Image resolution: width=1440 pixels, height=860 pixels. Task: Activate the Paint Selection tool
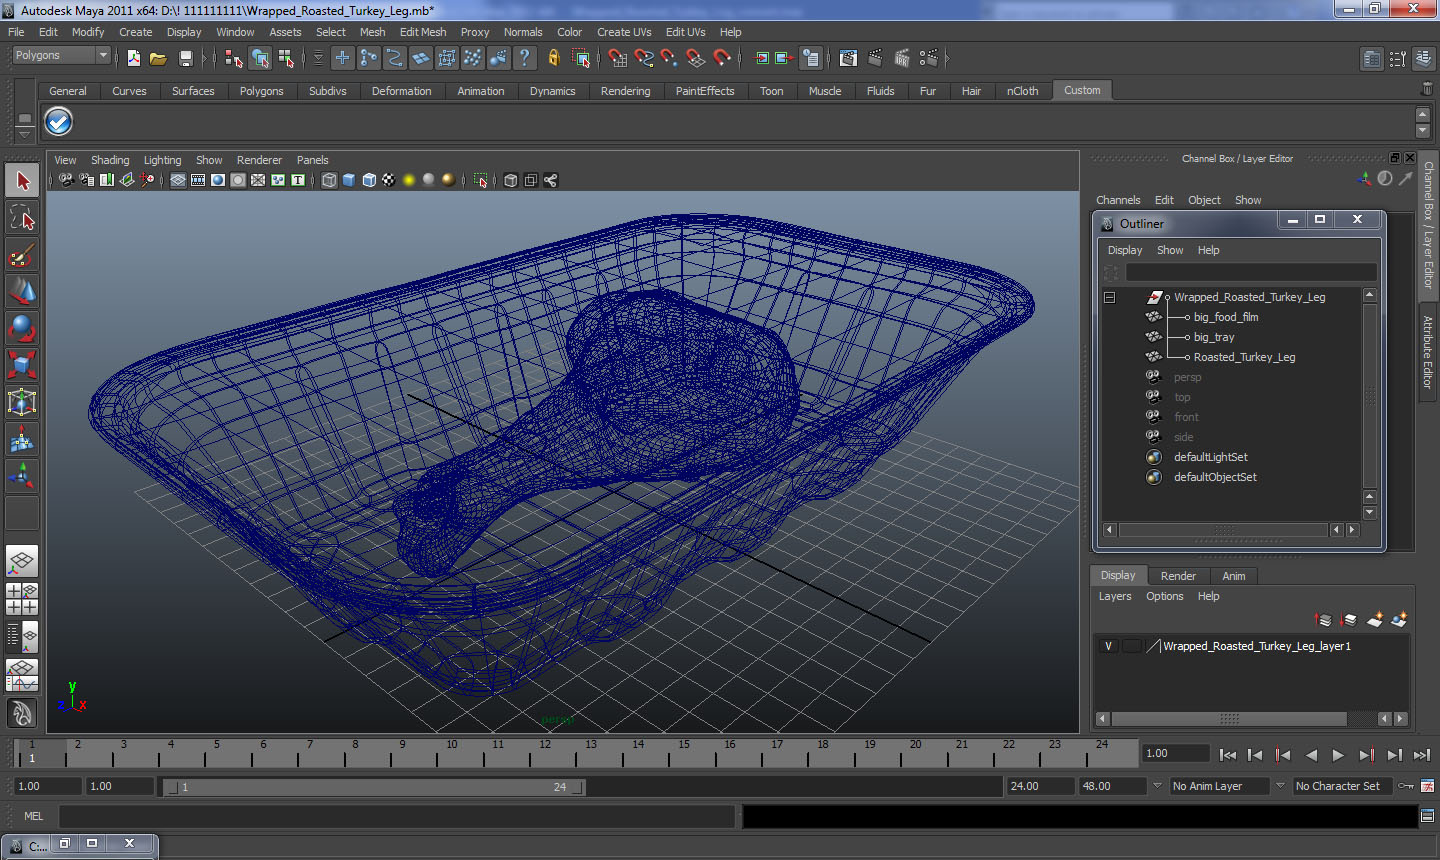22,255
